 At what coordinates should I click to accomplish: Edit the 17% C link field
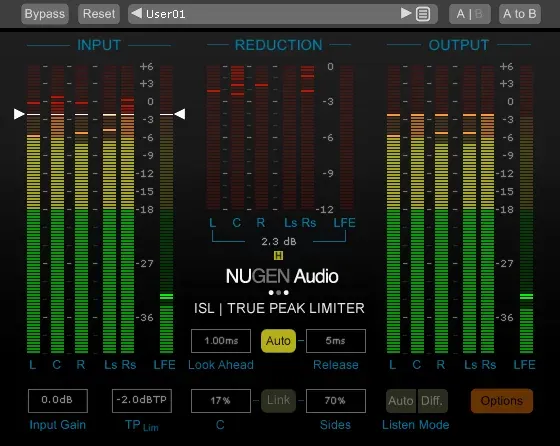221,401
